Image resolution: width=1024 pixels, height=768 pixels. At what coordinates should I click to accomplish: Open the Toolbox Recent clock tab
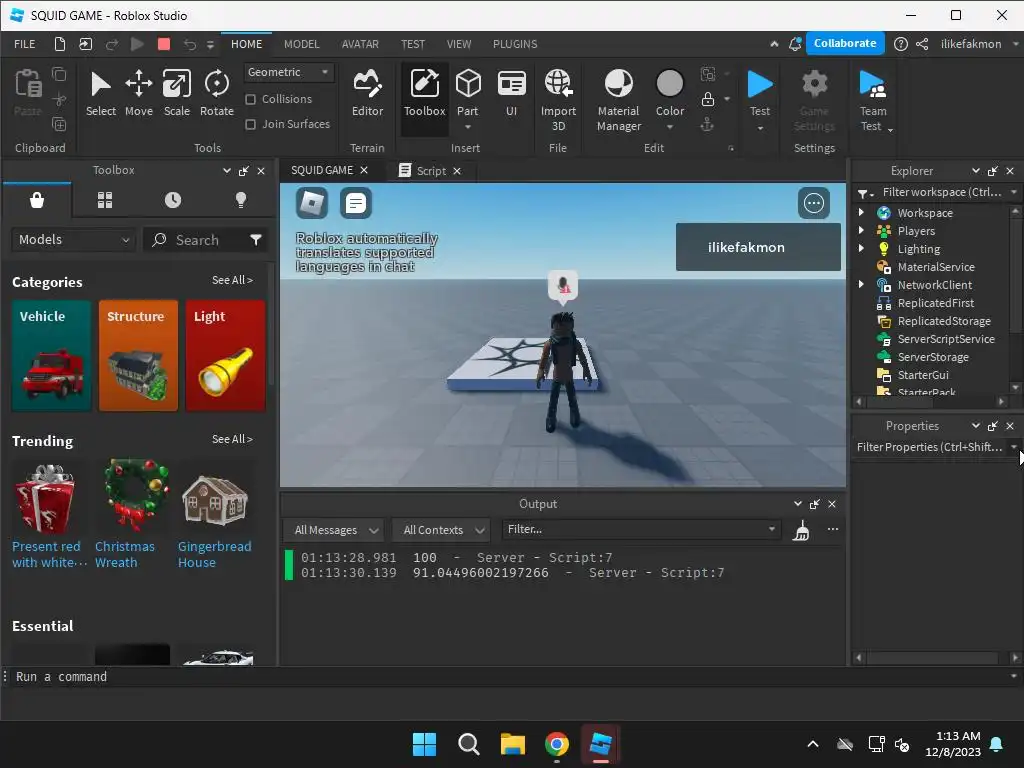[172, 200]
